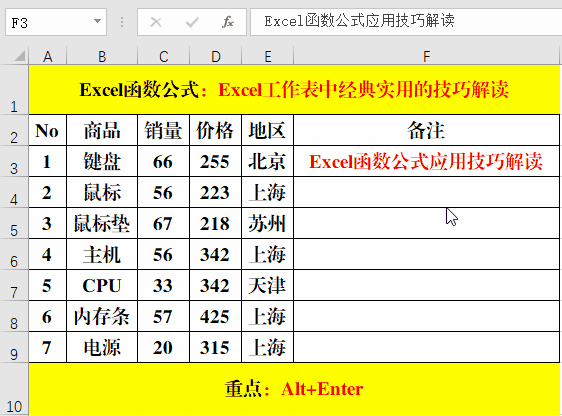
Task: Select the 苏州 cell
Action: click(267, 223)
